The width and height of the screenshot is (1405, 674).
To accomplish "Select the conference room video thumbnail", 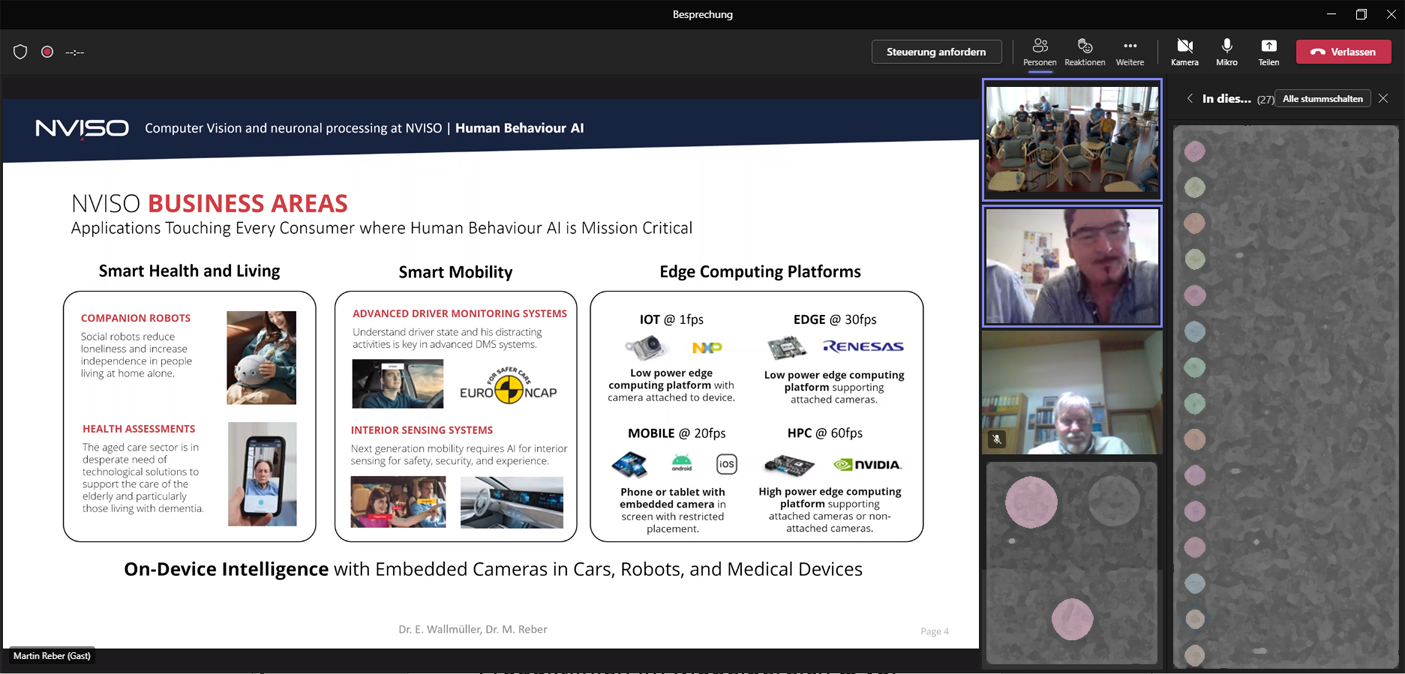I will 1072,140.
